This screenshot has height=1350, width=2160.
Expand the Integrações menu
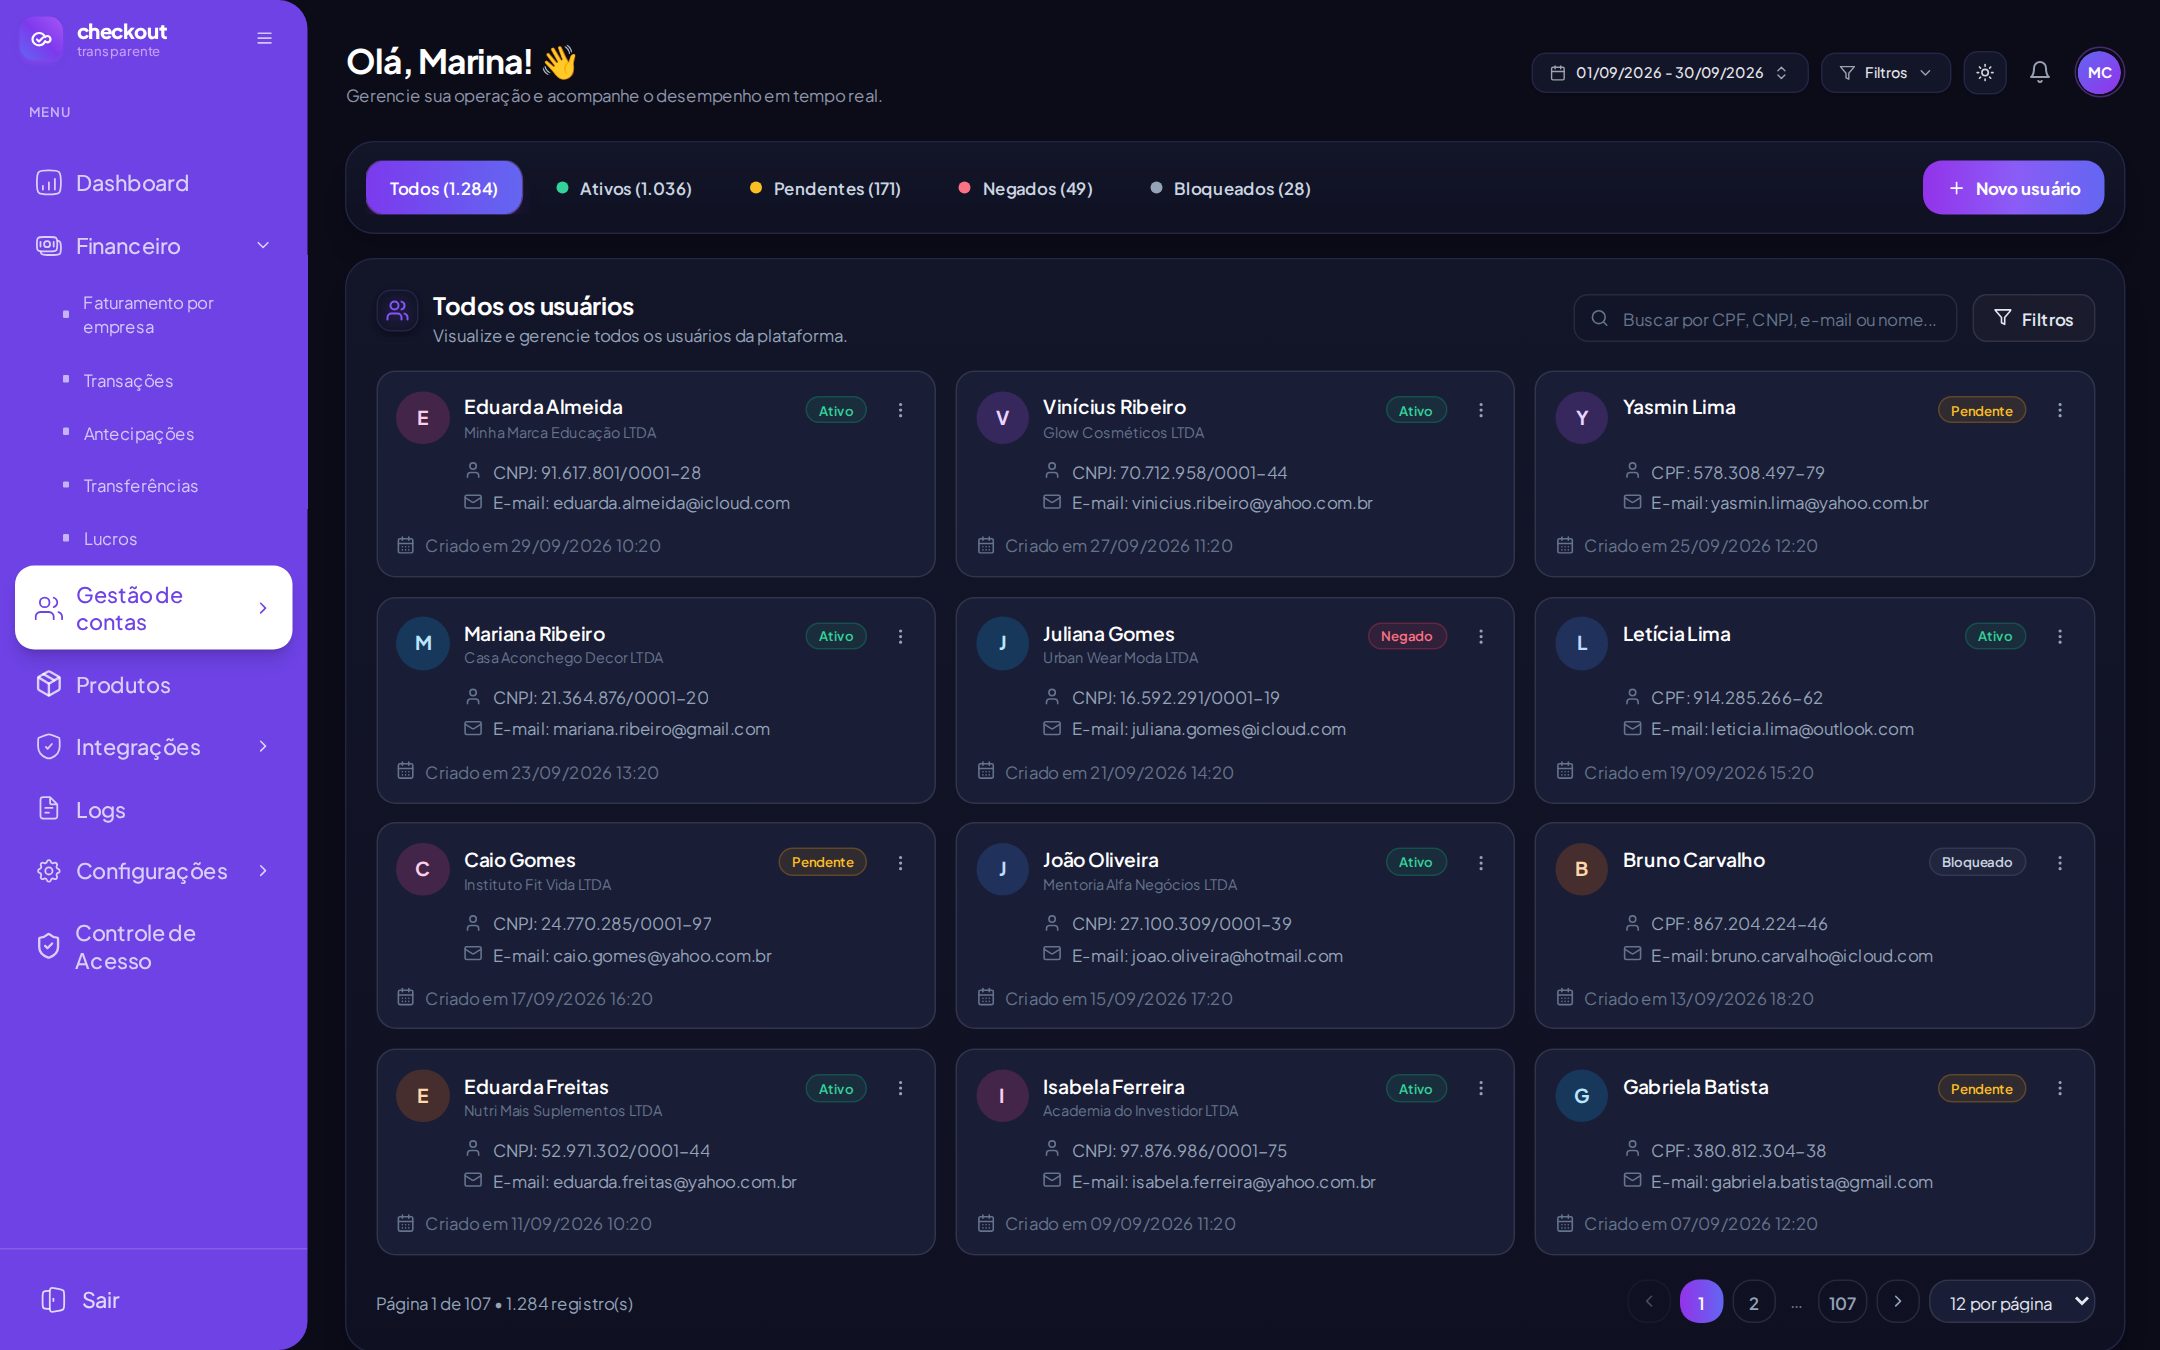tap(153, 747)
